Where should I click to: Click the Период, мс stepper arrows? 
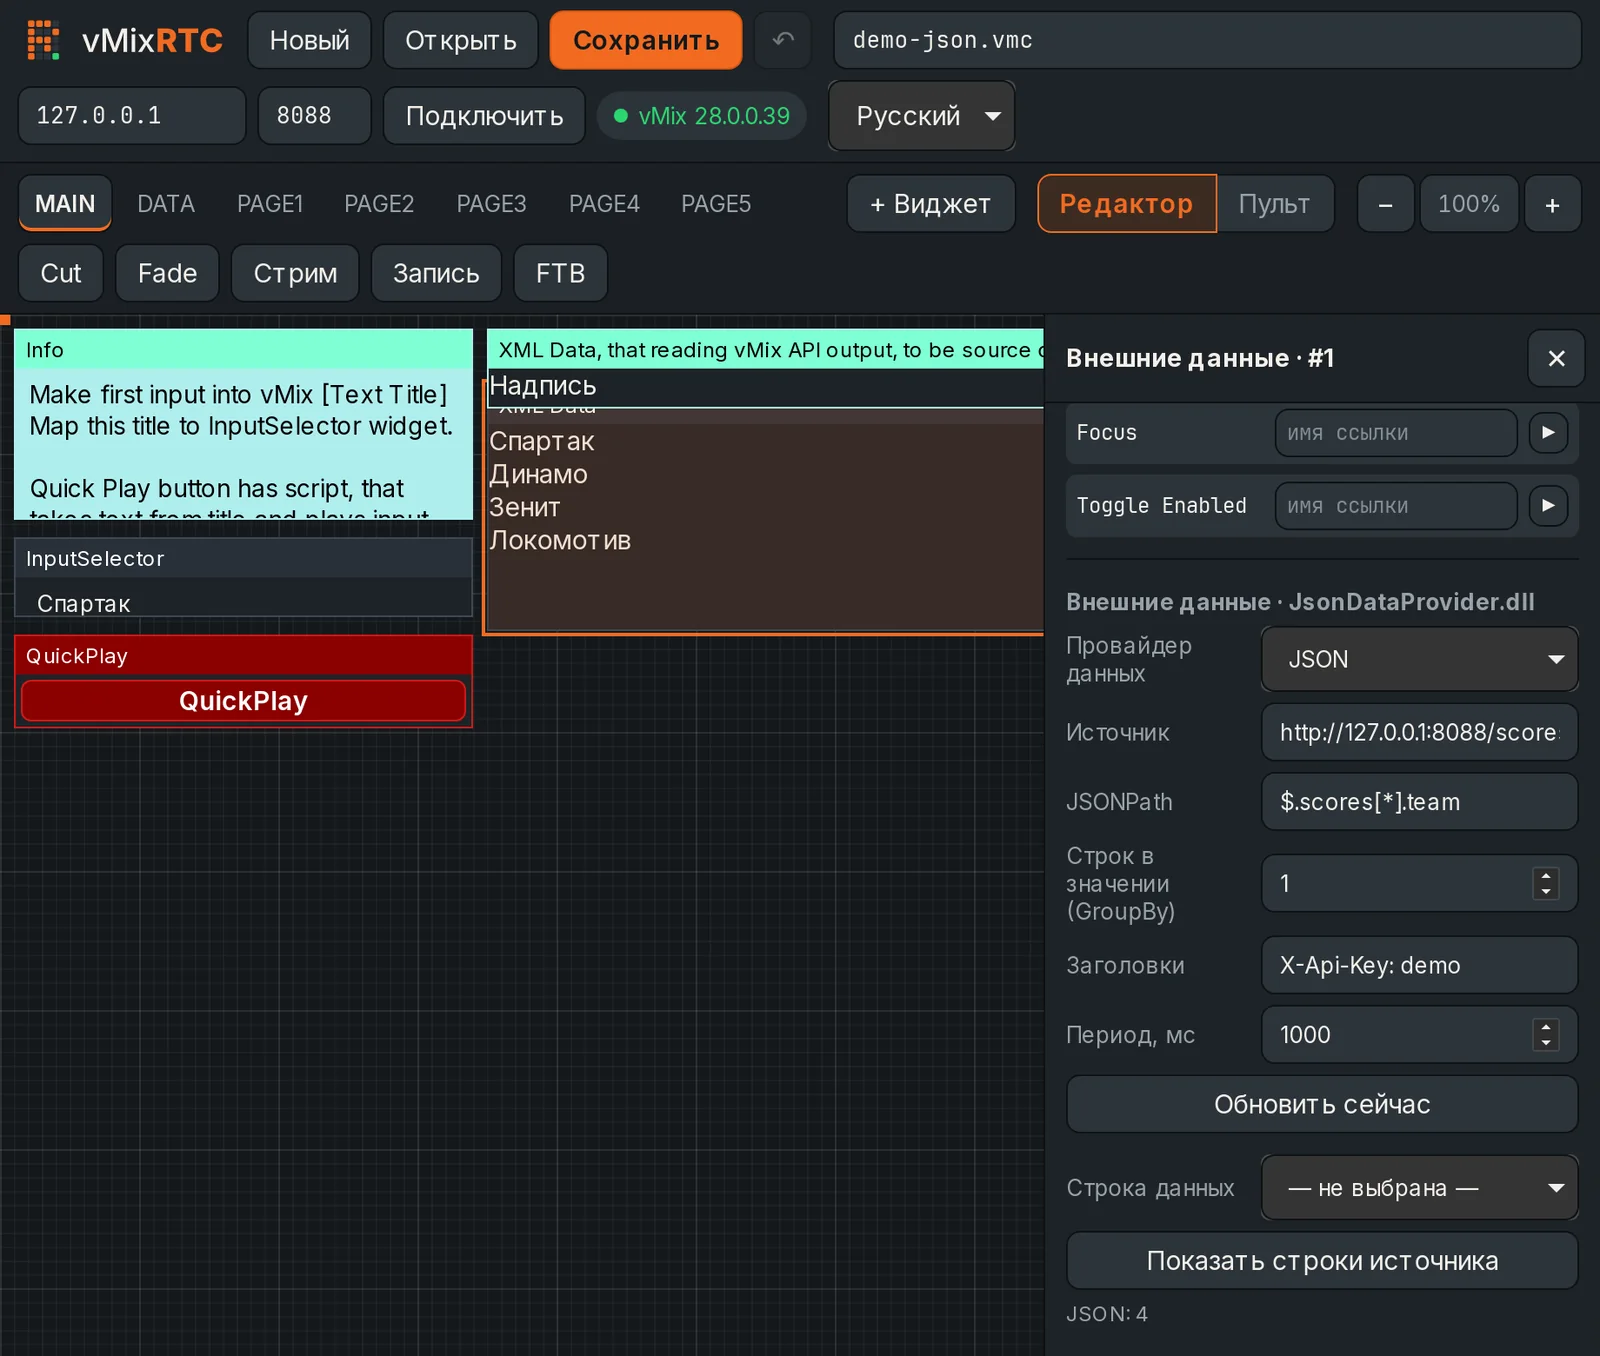[1546, 1035]
